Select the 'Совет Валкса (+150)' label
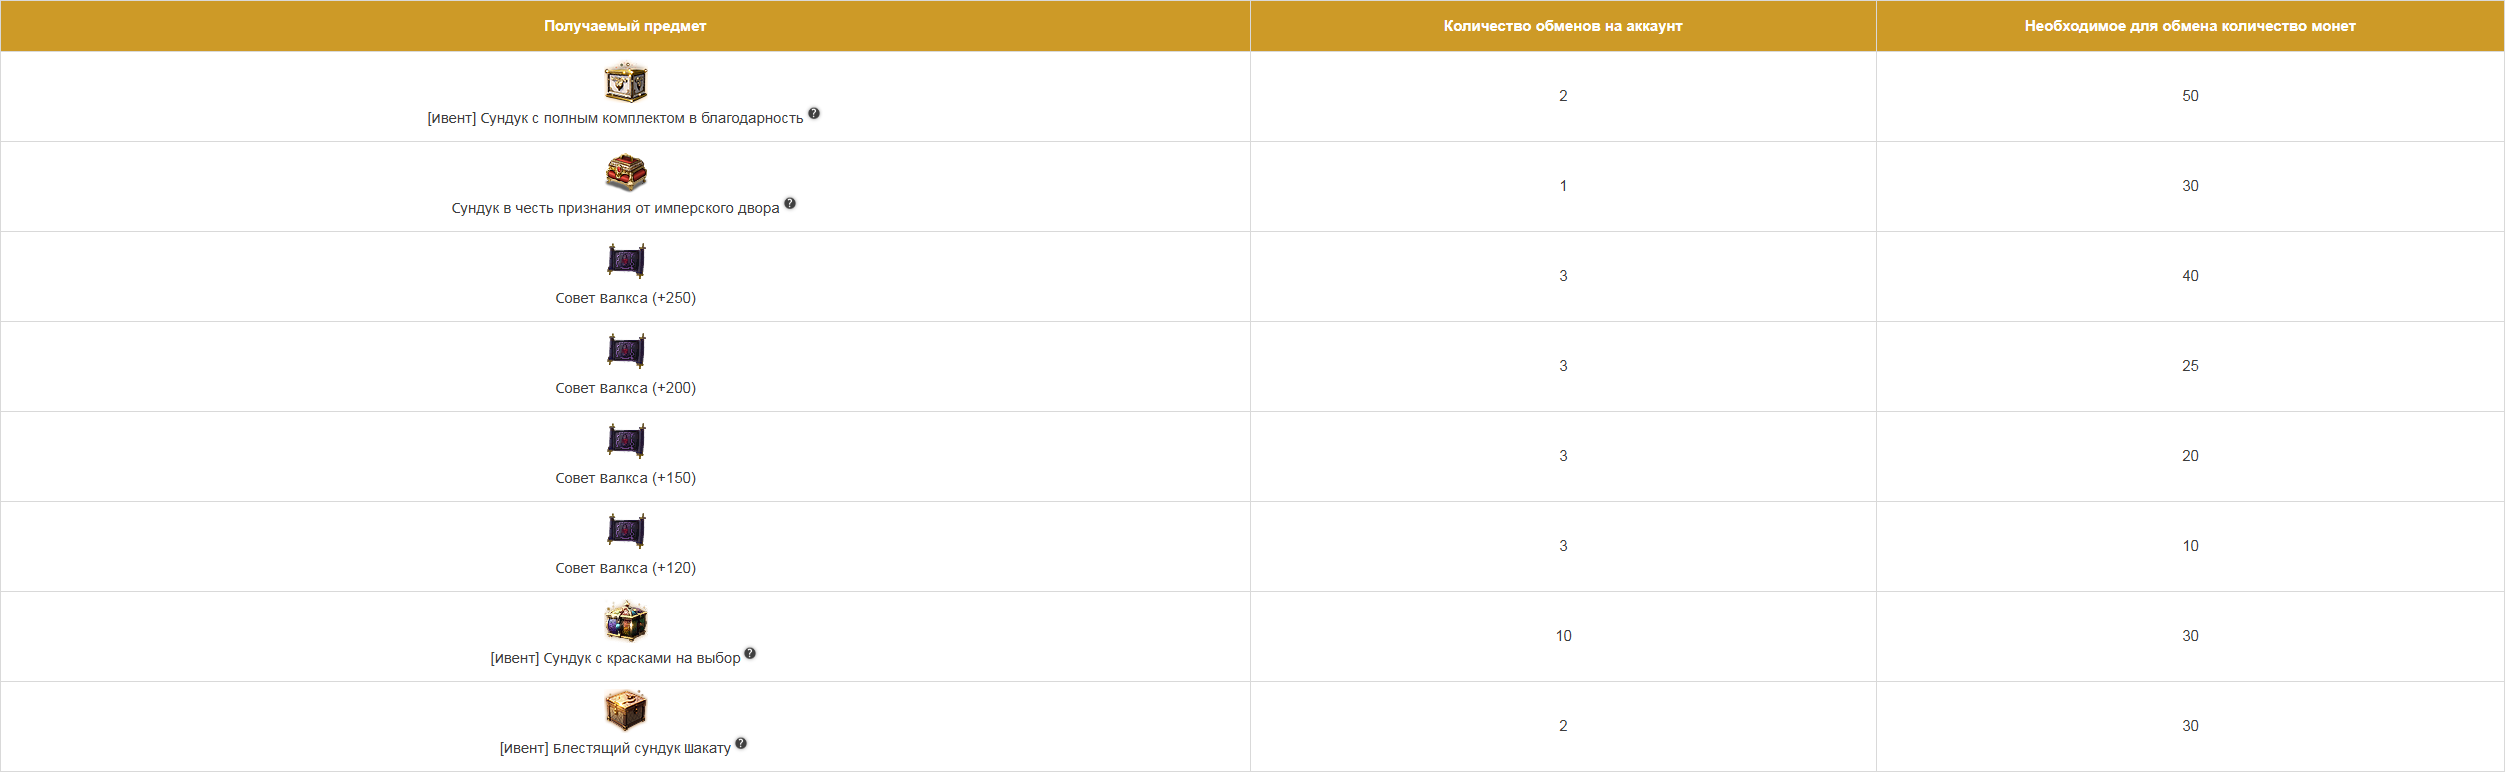The width and height of the screenshot is (2505, 772). coord(626,478)
